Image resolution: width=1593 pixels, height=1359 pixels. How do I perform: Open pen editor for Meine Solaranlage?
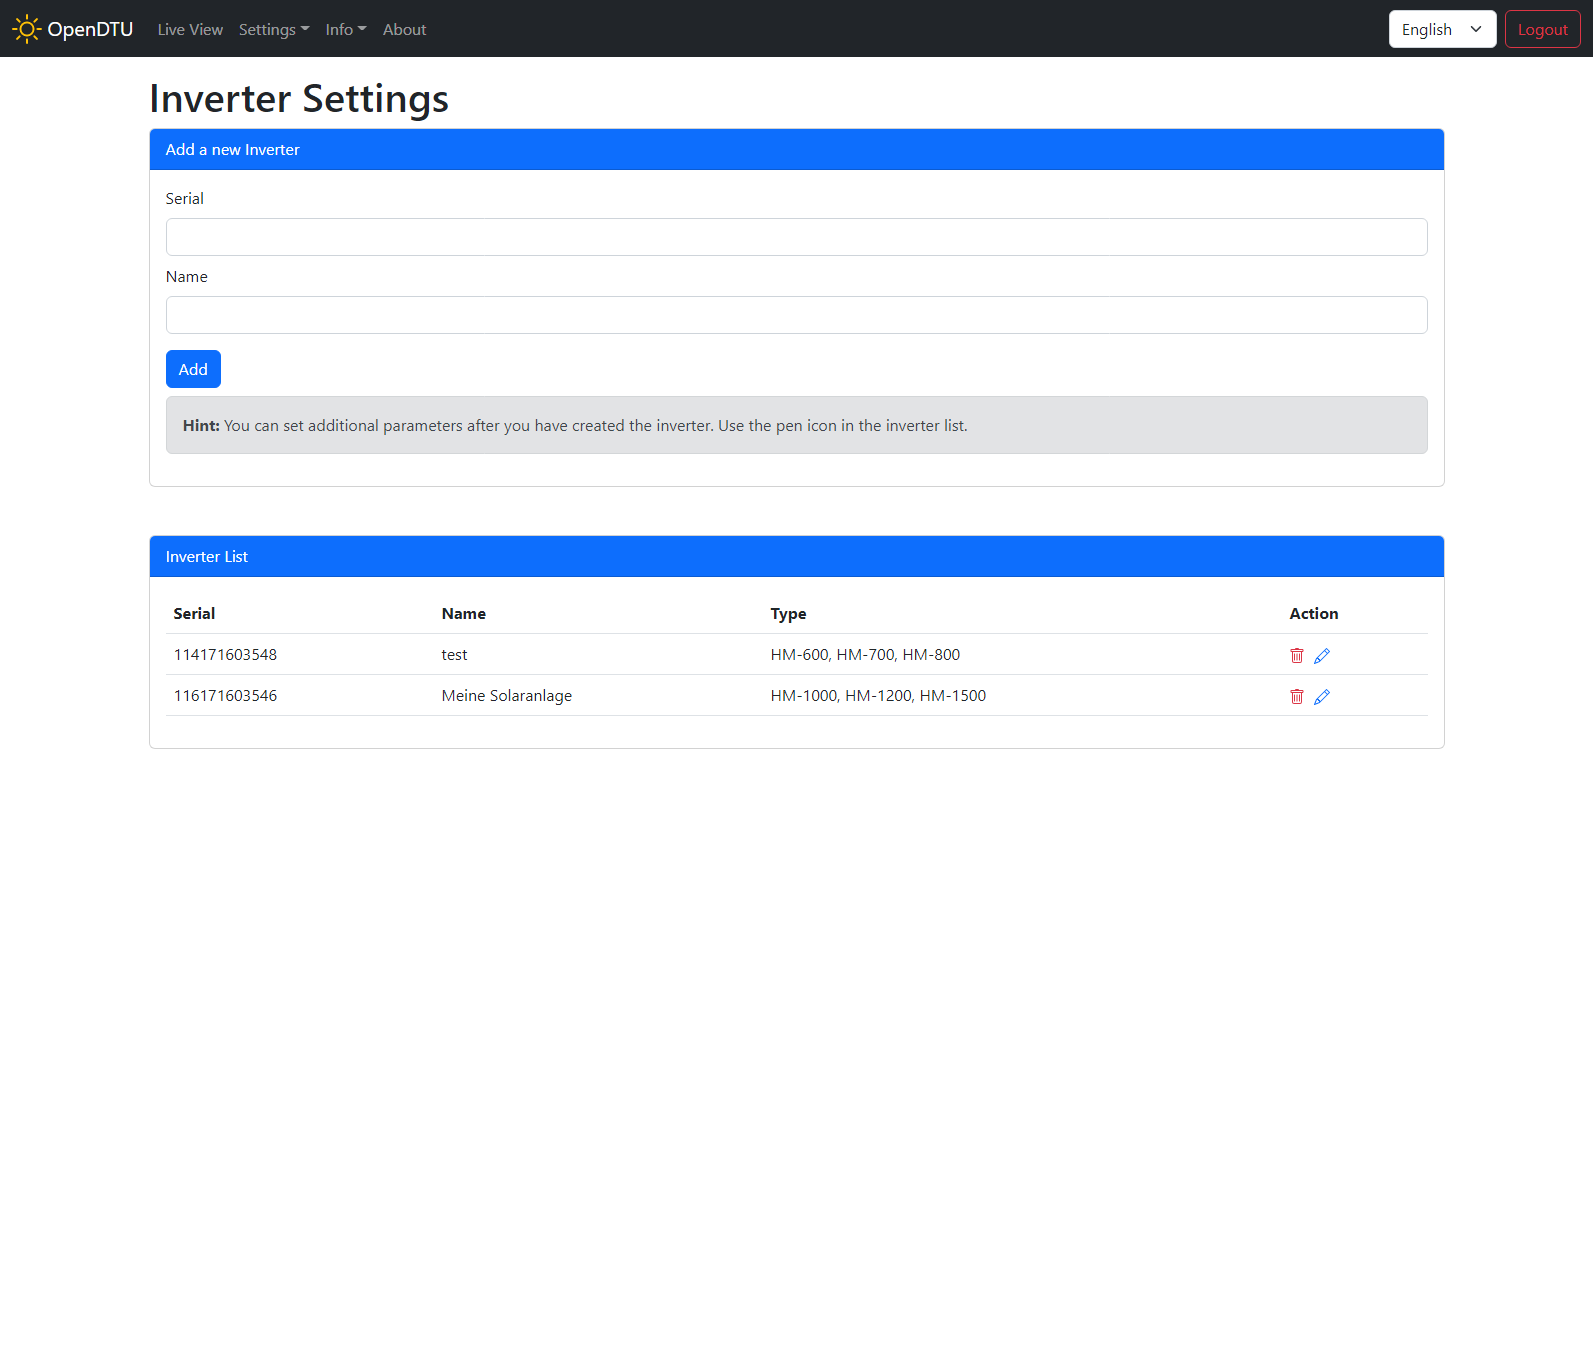(x=1322, y=697)
